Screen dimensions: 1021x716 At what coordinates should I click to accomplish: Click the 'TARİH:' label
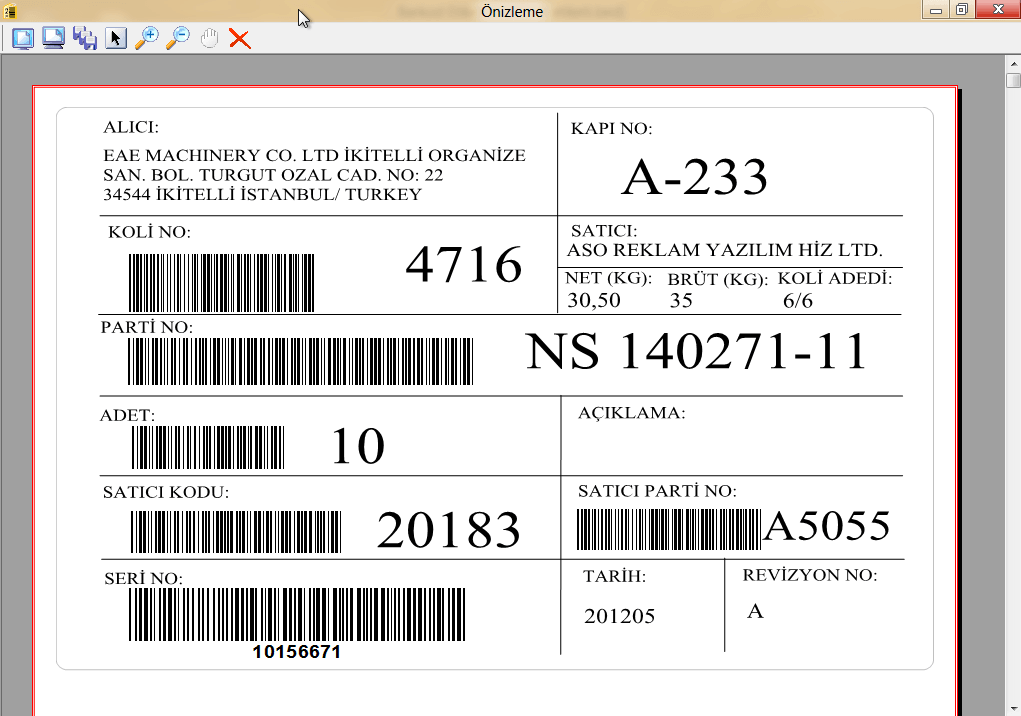click(x=614, y=576)
